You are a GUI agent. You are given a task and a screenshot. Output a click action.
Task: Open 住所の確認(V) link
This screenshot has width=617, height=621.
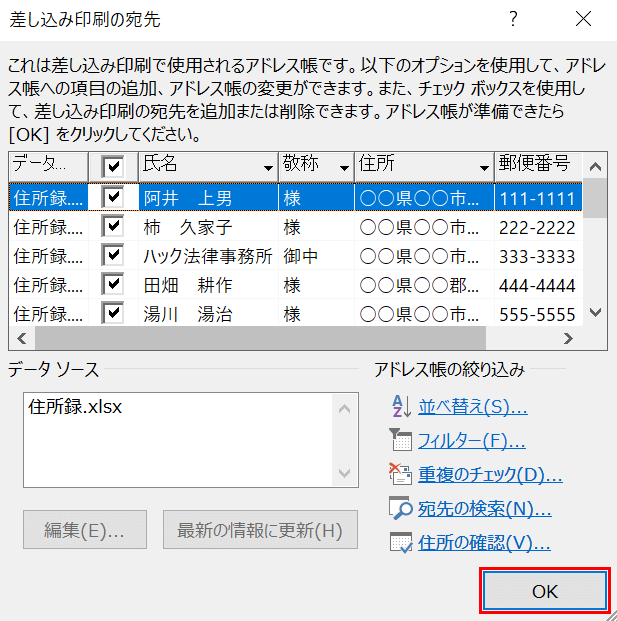click(x=484, y=543)
